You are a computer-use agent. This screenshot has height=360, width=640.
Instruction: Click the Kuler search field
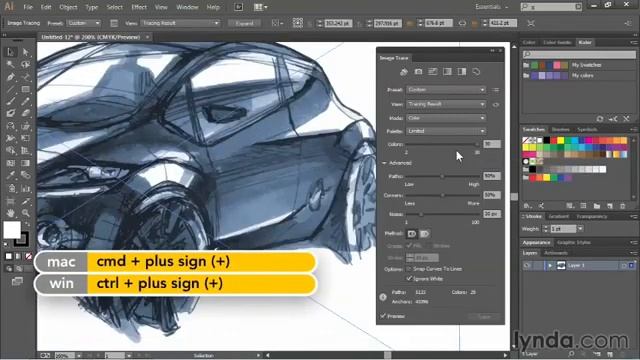579,54
